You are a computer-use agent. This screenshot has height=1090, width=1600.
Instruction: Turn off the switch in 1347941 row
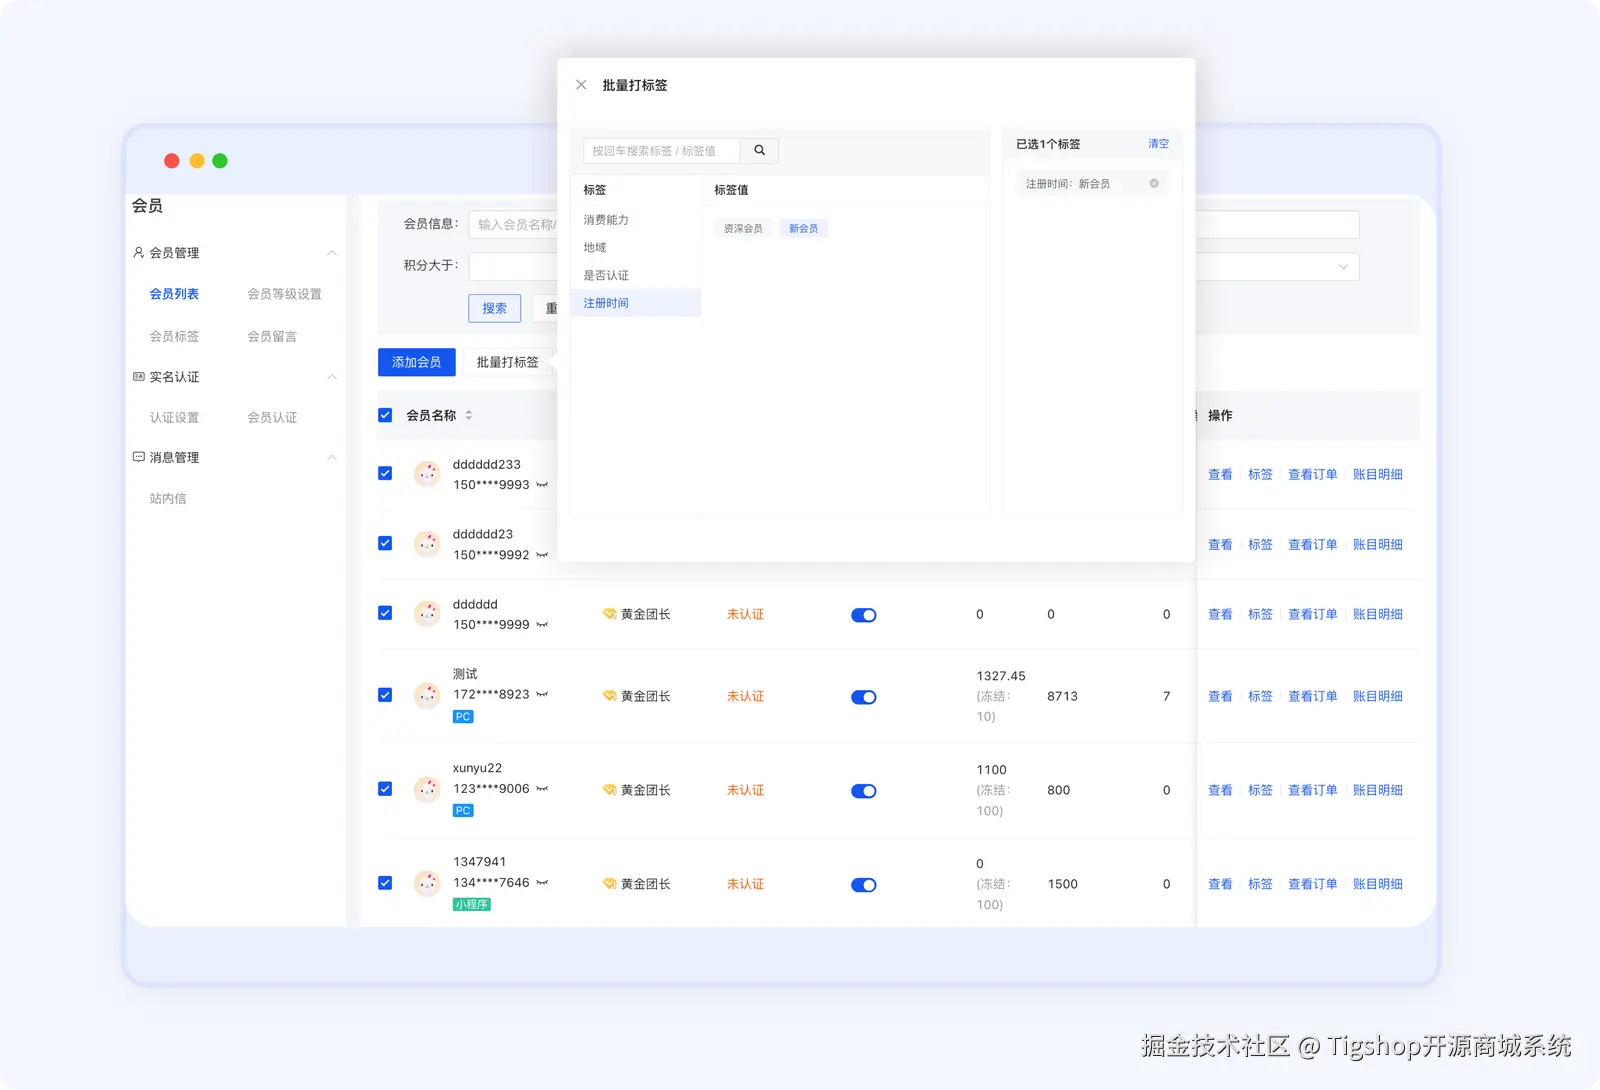(x=864, y=885)
